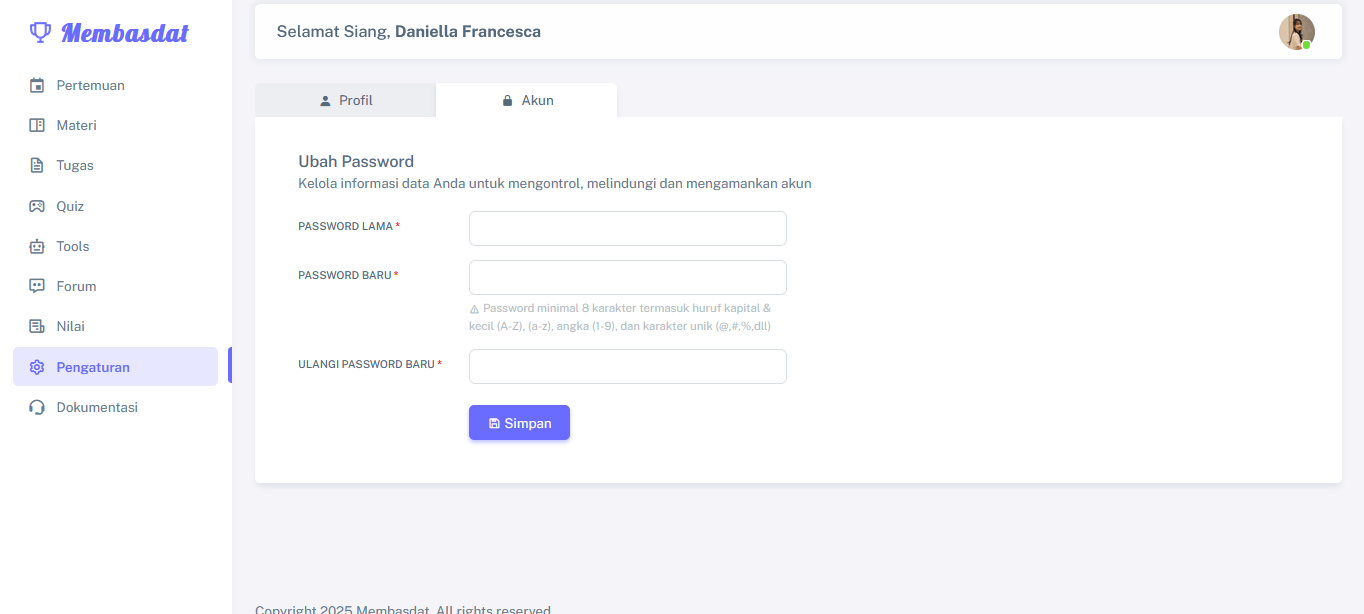Click the person icon on Profil tab
The height and width of the screenshot is (614, 1364).
click(325, 100)
